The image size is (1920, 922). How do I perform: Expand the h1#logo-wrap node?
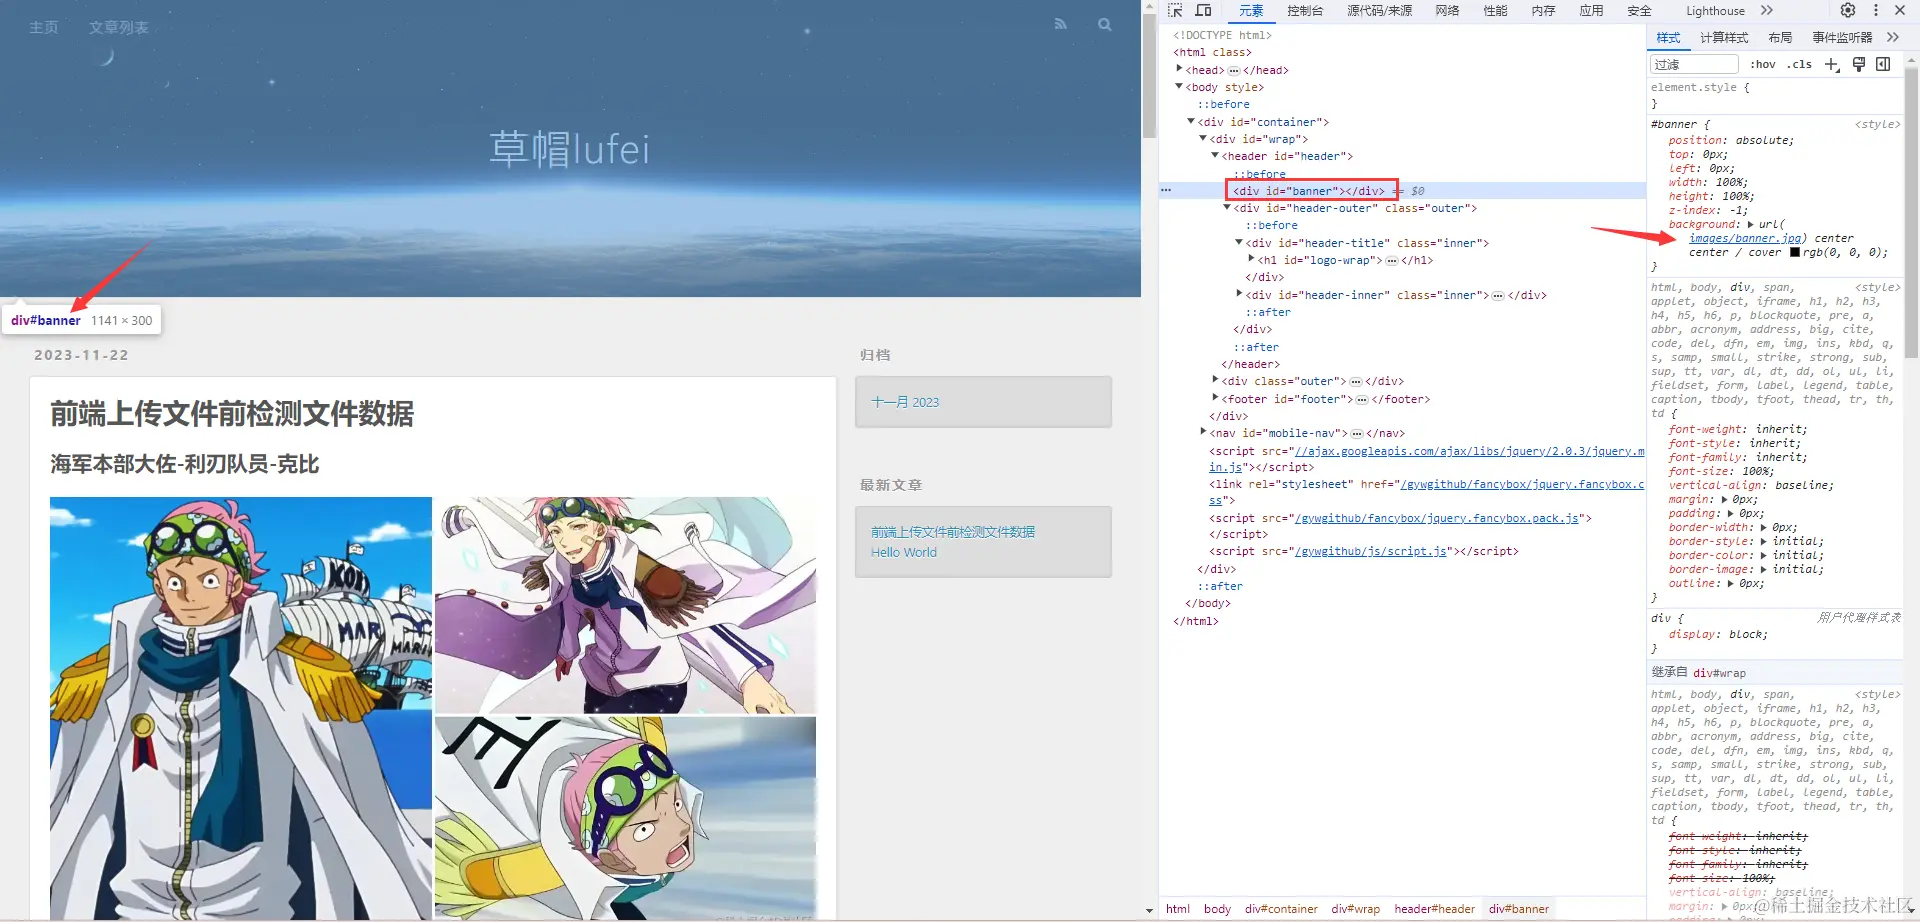1251,259
